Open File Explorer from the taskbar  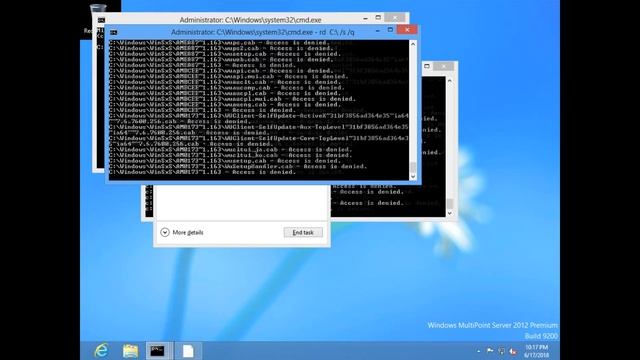tap(130, 351)
